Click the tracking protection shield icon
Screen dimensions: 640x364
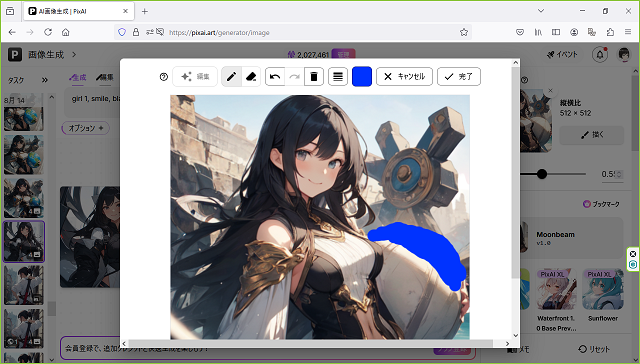tap(122, 32)
